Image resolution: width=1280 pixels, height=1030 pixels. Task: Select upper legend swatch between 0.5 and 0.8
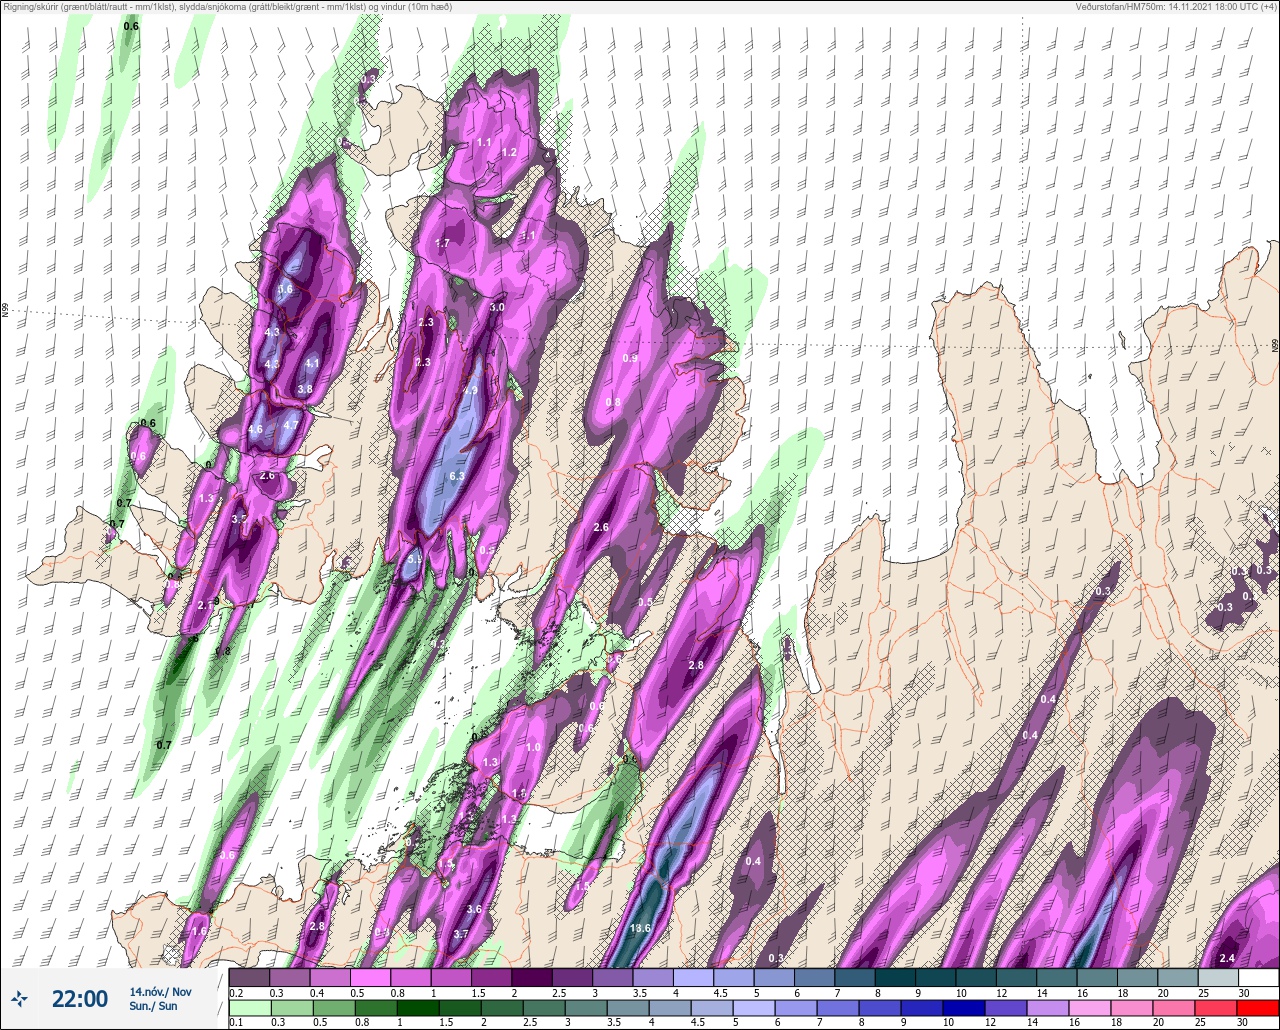point(370,978)
